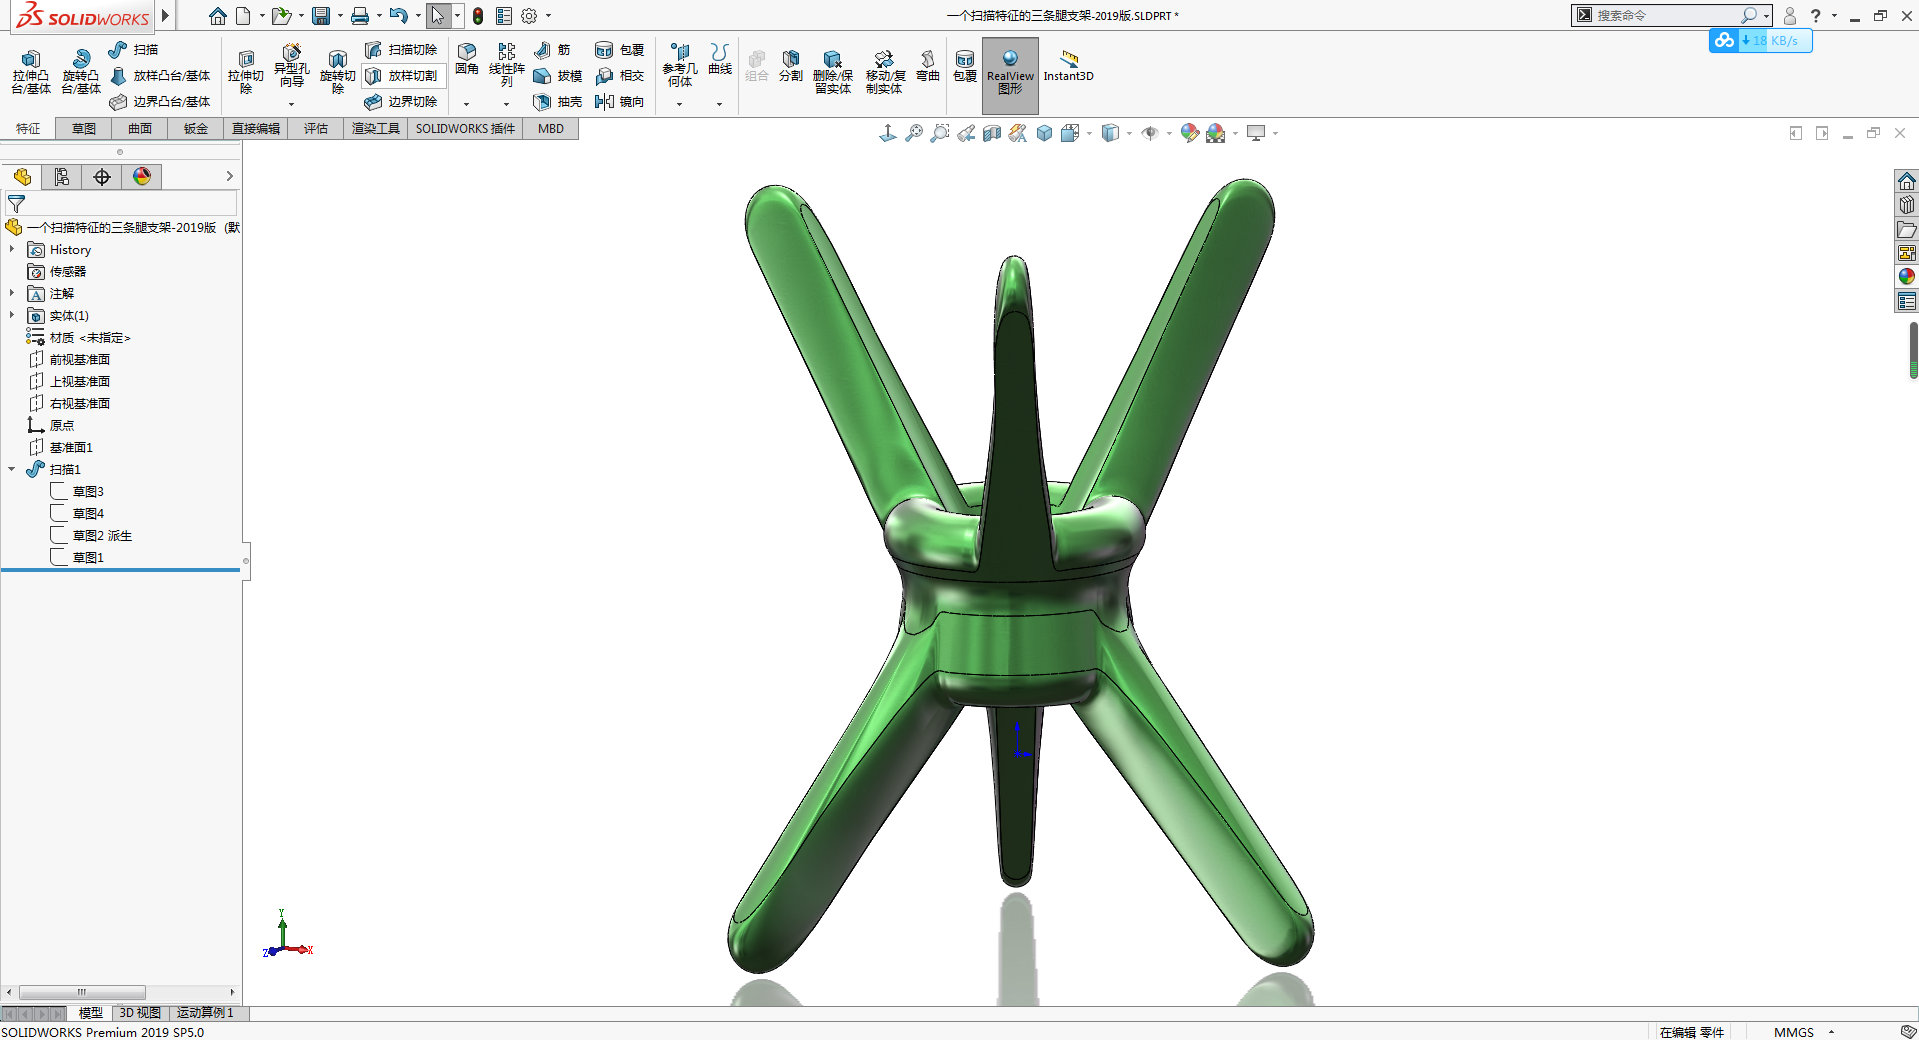
Task: Click the Edit Appearance color ball with pencil
Action: pos(1189,133)
